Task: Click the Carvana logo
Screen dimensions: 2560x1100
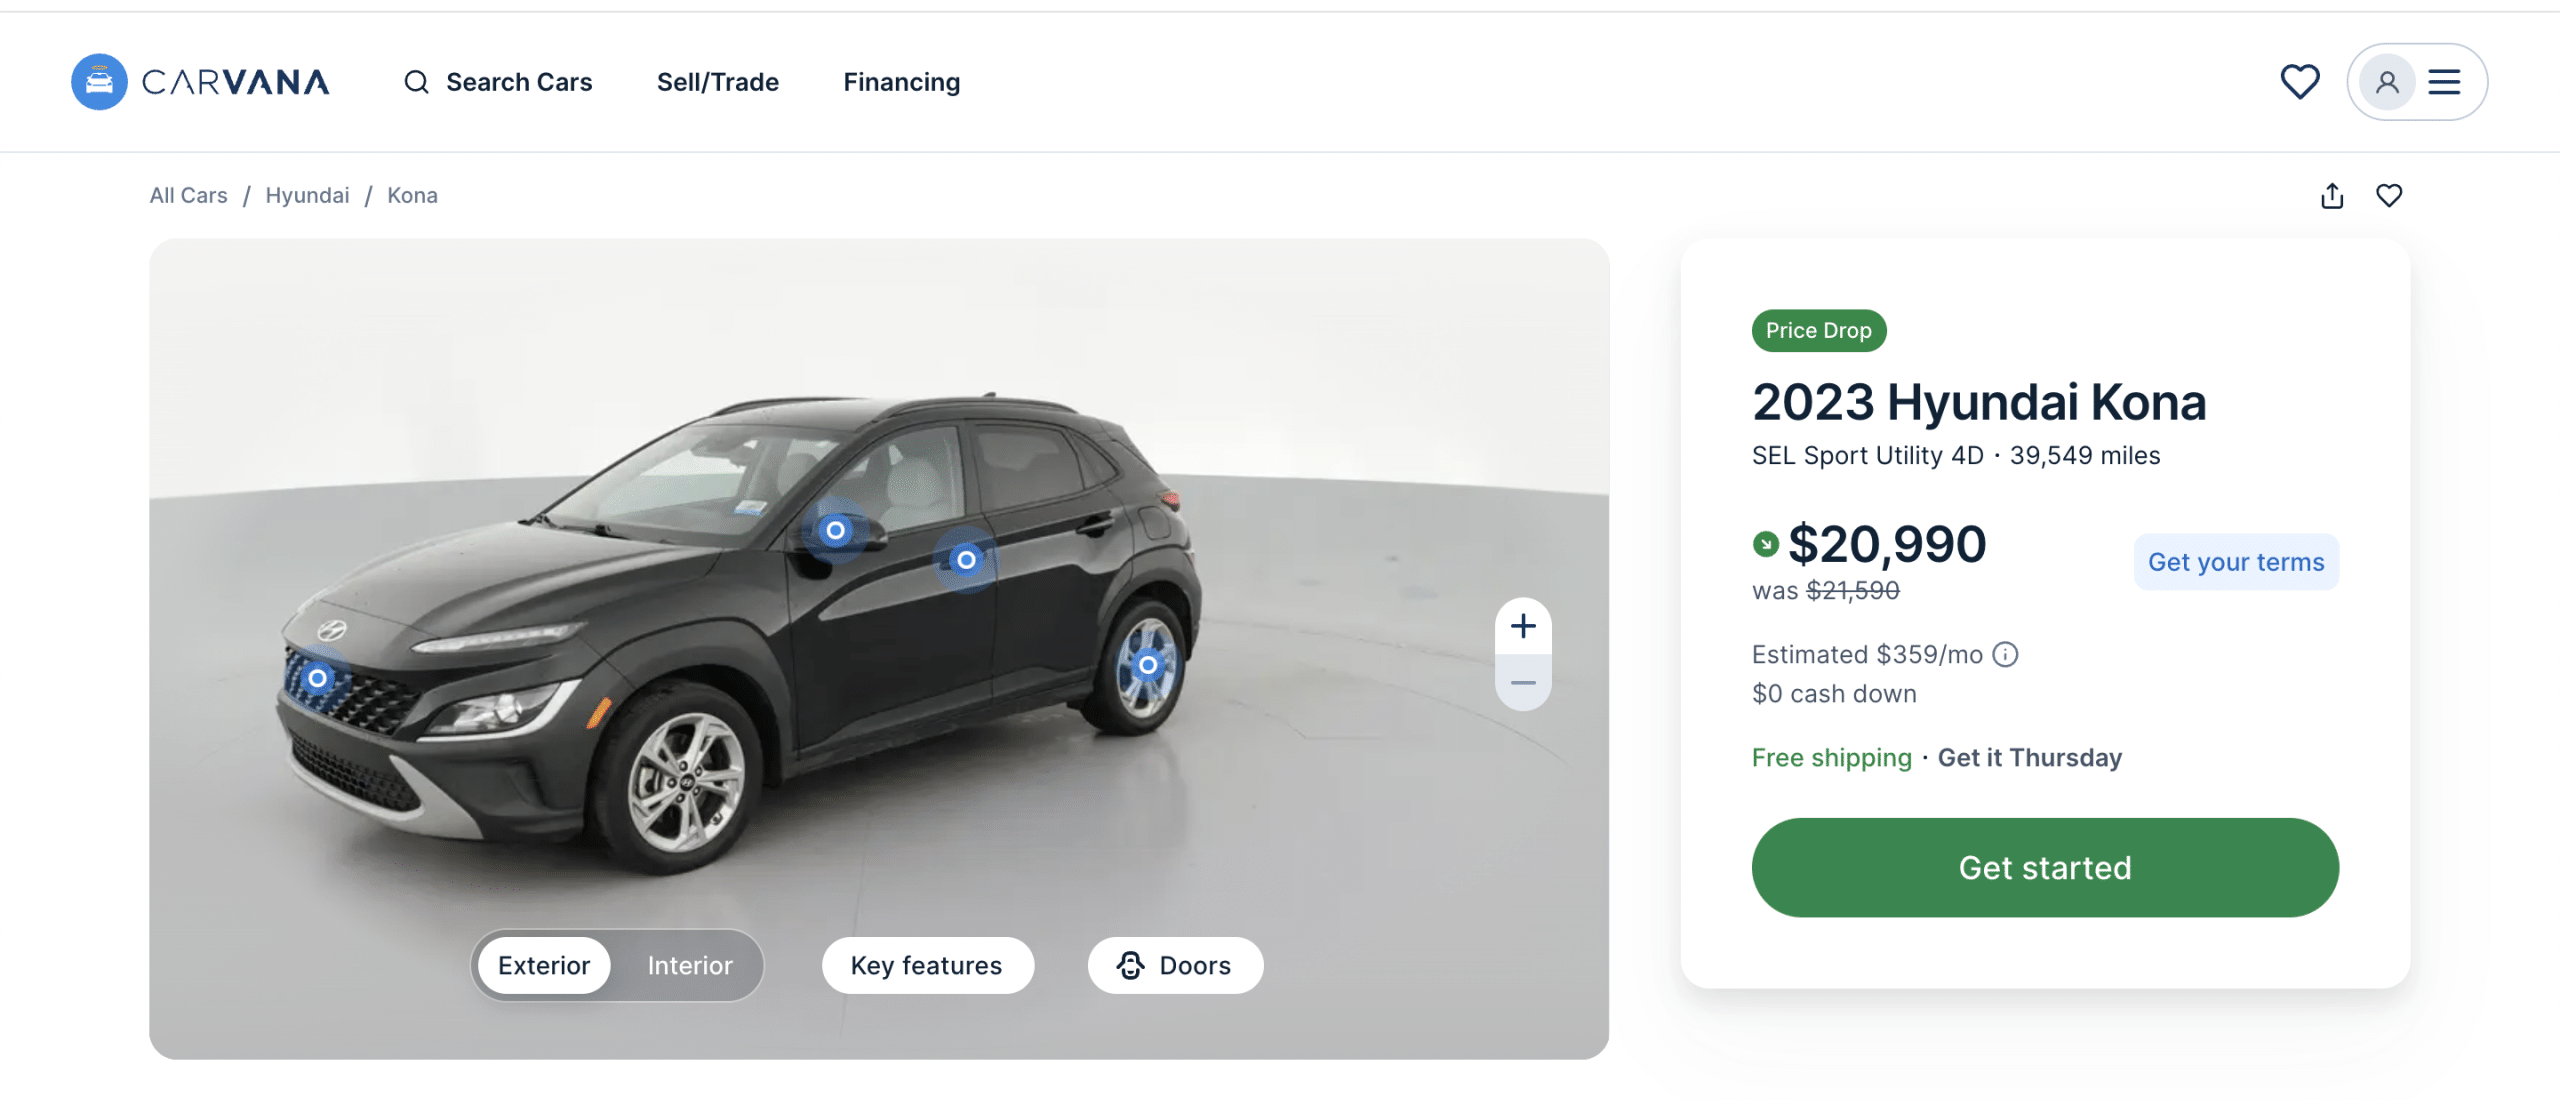Action: pyautogui.click(x=200, y=82)
